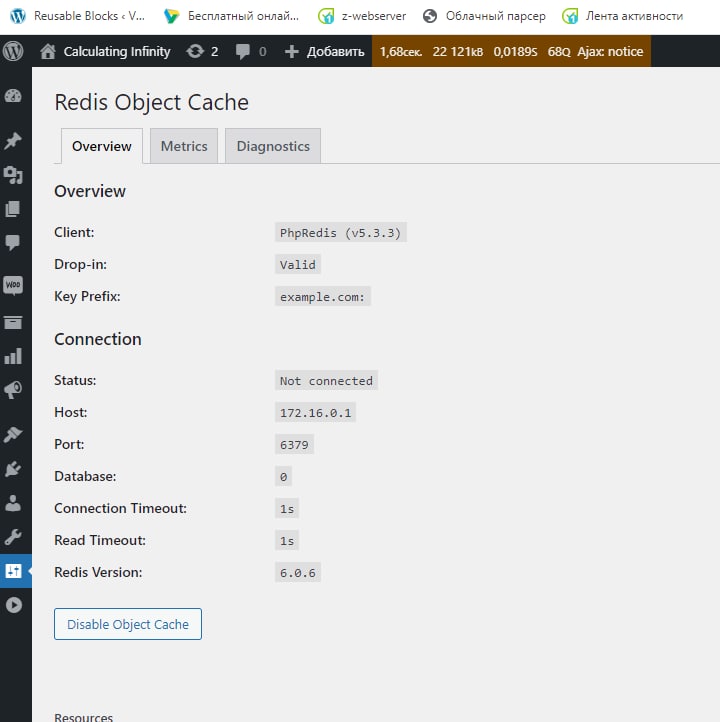
Task: Open Media library sidebar icon
Action: [13, 175]
